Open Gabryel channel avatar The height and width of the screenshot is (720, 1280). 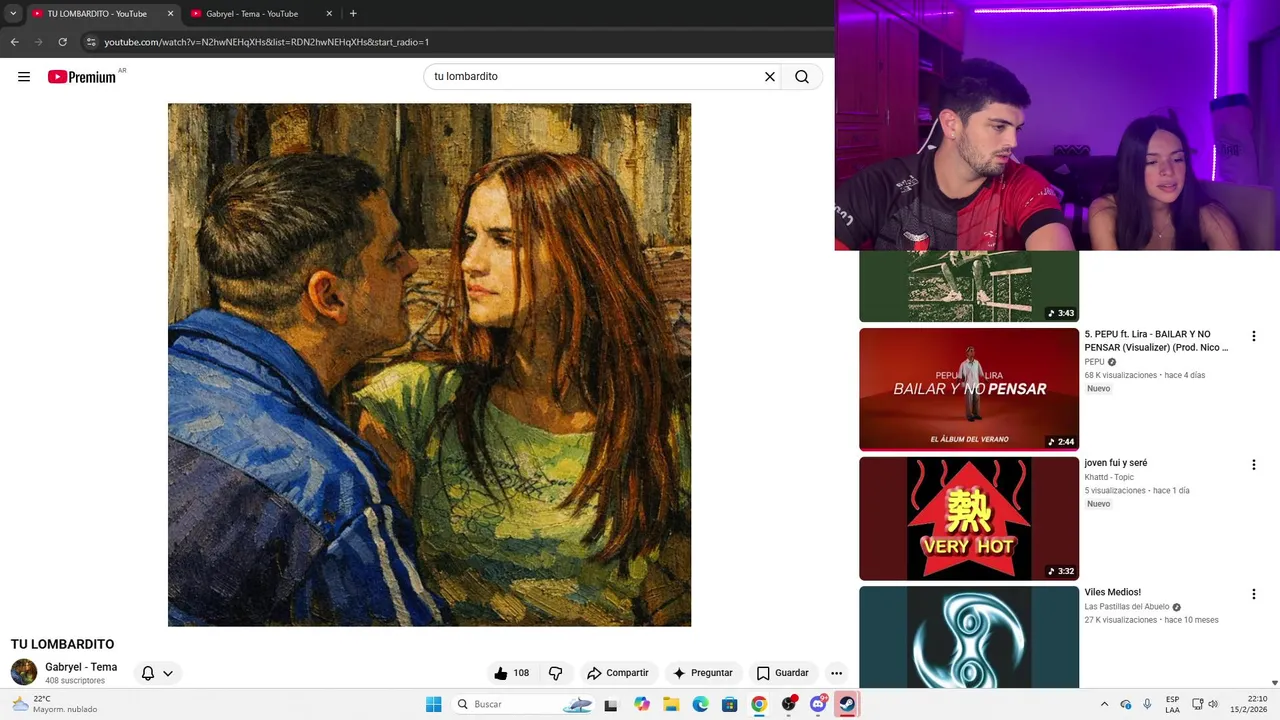coord(24,672)
